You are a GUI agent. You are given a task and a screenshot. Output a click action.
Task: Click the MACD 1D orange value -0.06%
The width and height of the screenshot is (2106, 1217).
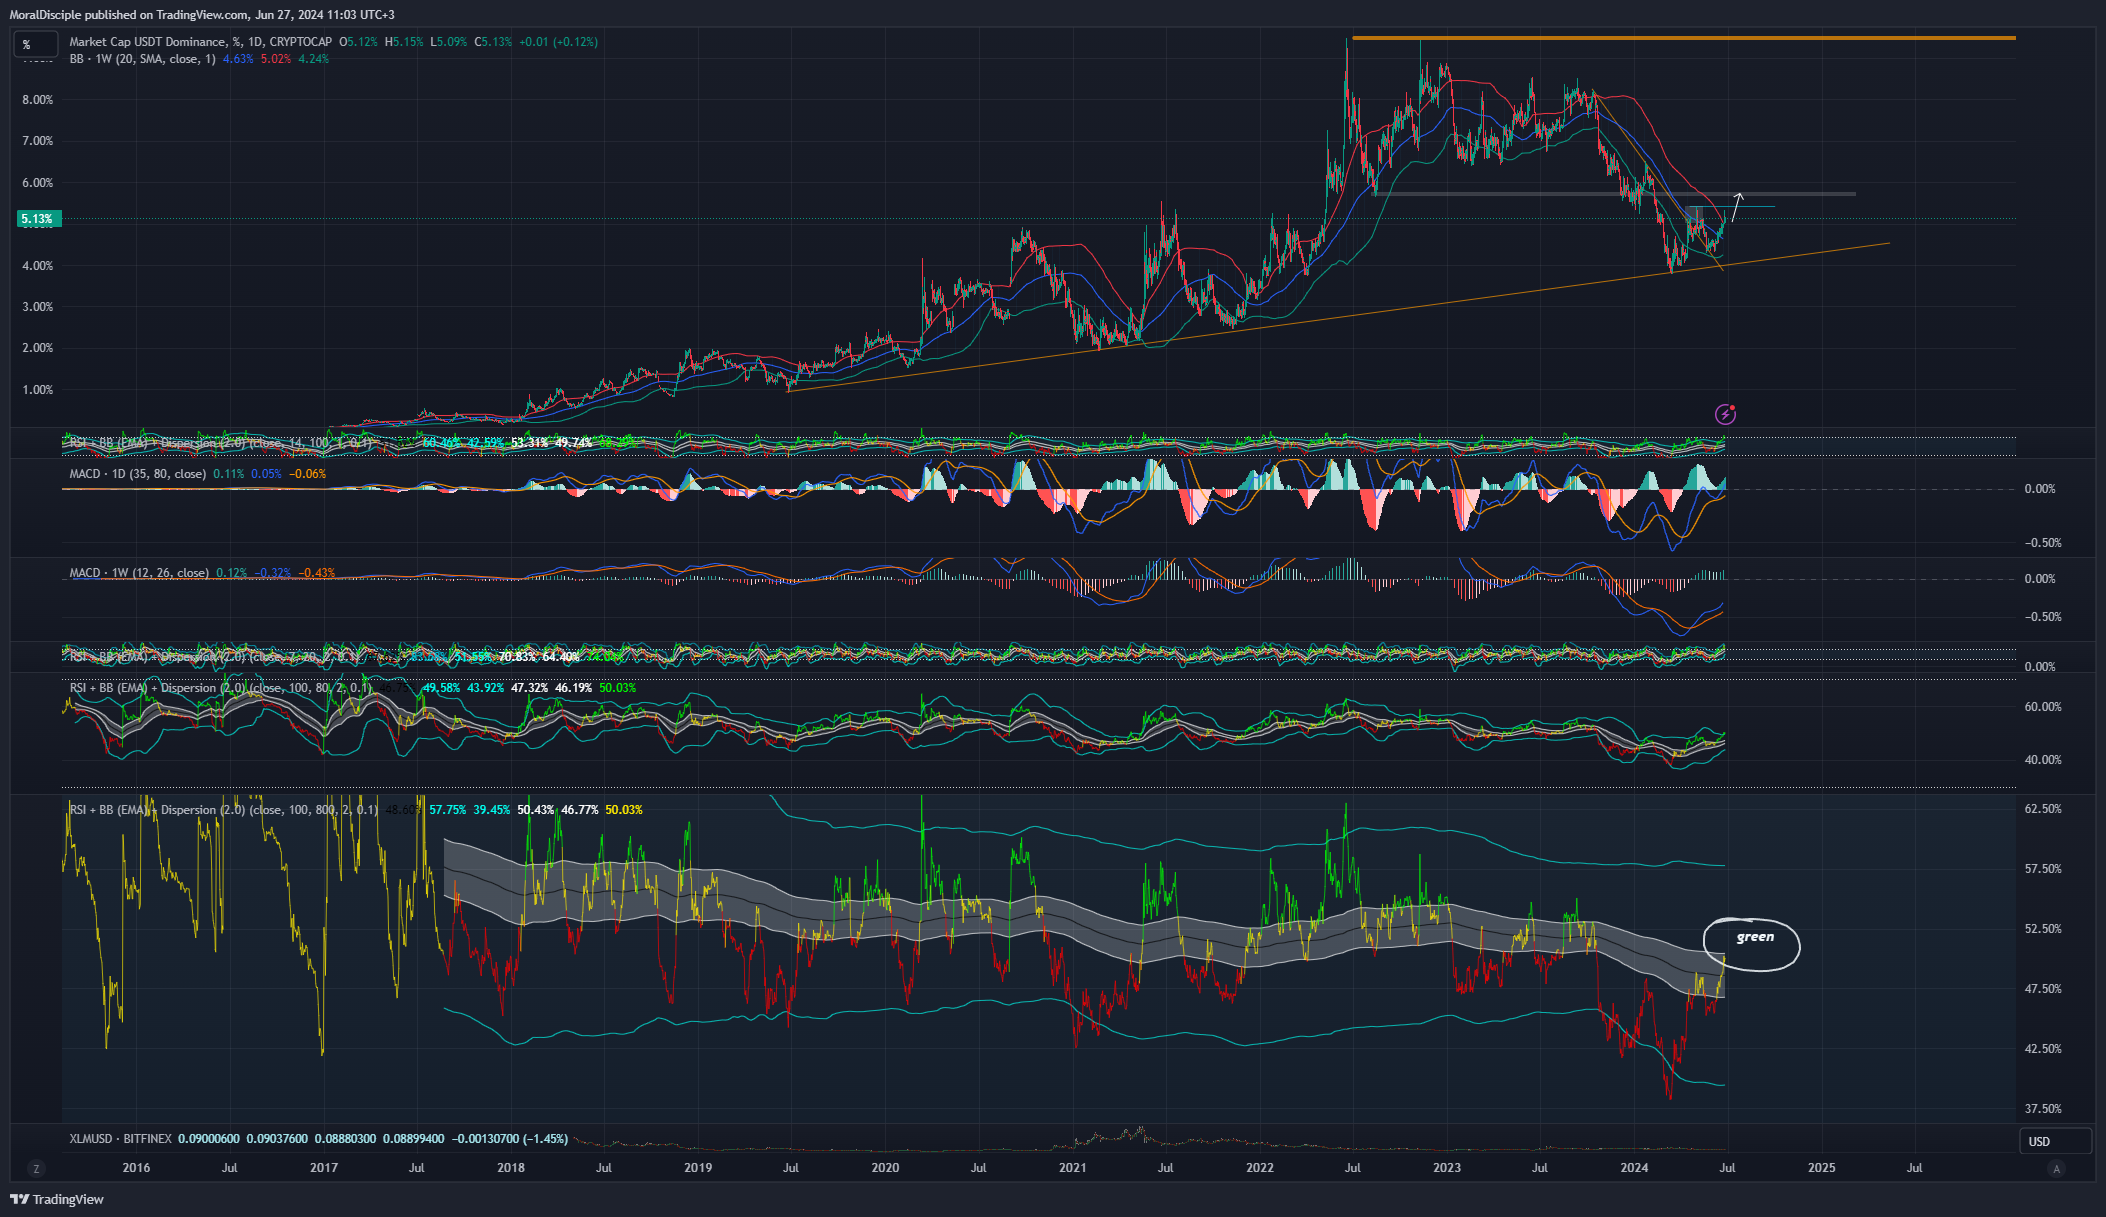coord(308,474)
